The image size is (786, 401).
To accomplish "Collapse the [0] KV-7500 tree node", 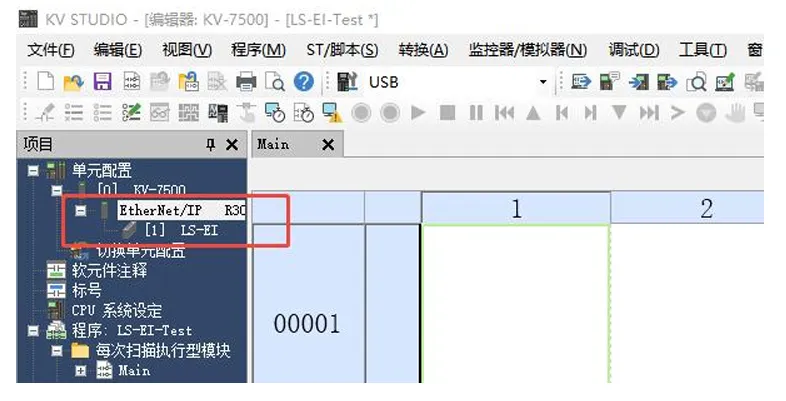I will point(57,190).
